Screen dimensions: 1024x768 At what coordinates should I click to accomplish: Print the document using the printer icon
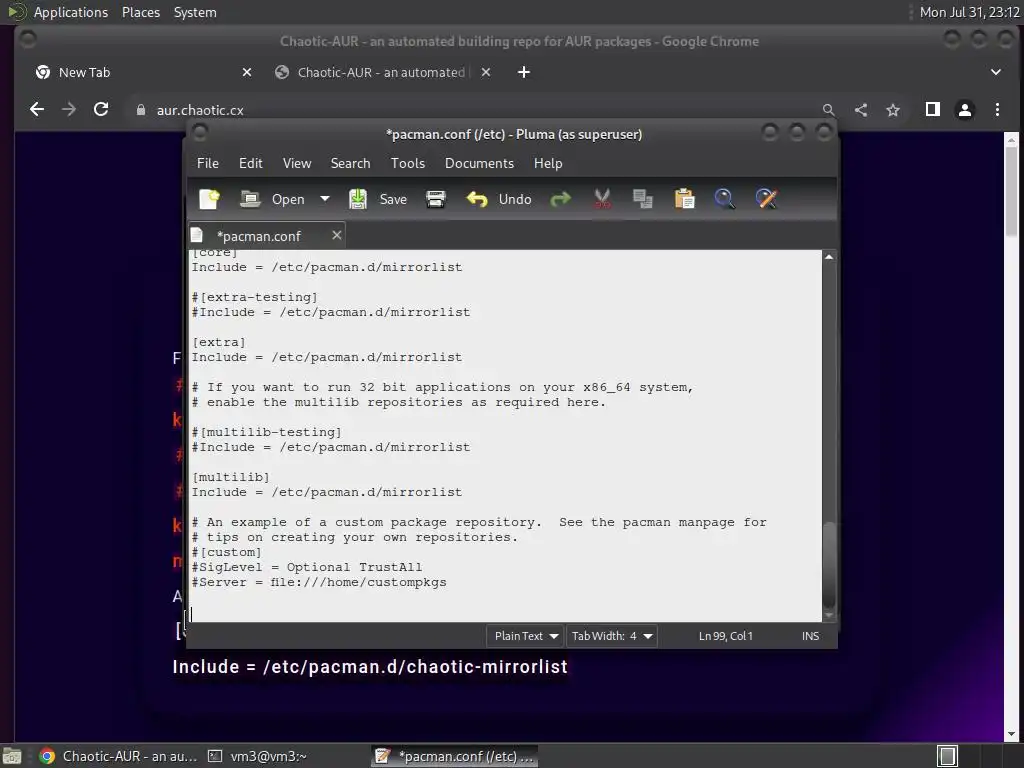point(436,199)
